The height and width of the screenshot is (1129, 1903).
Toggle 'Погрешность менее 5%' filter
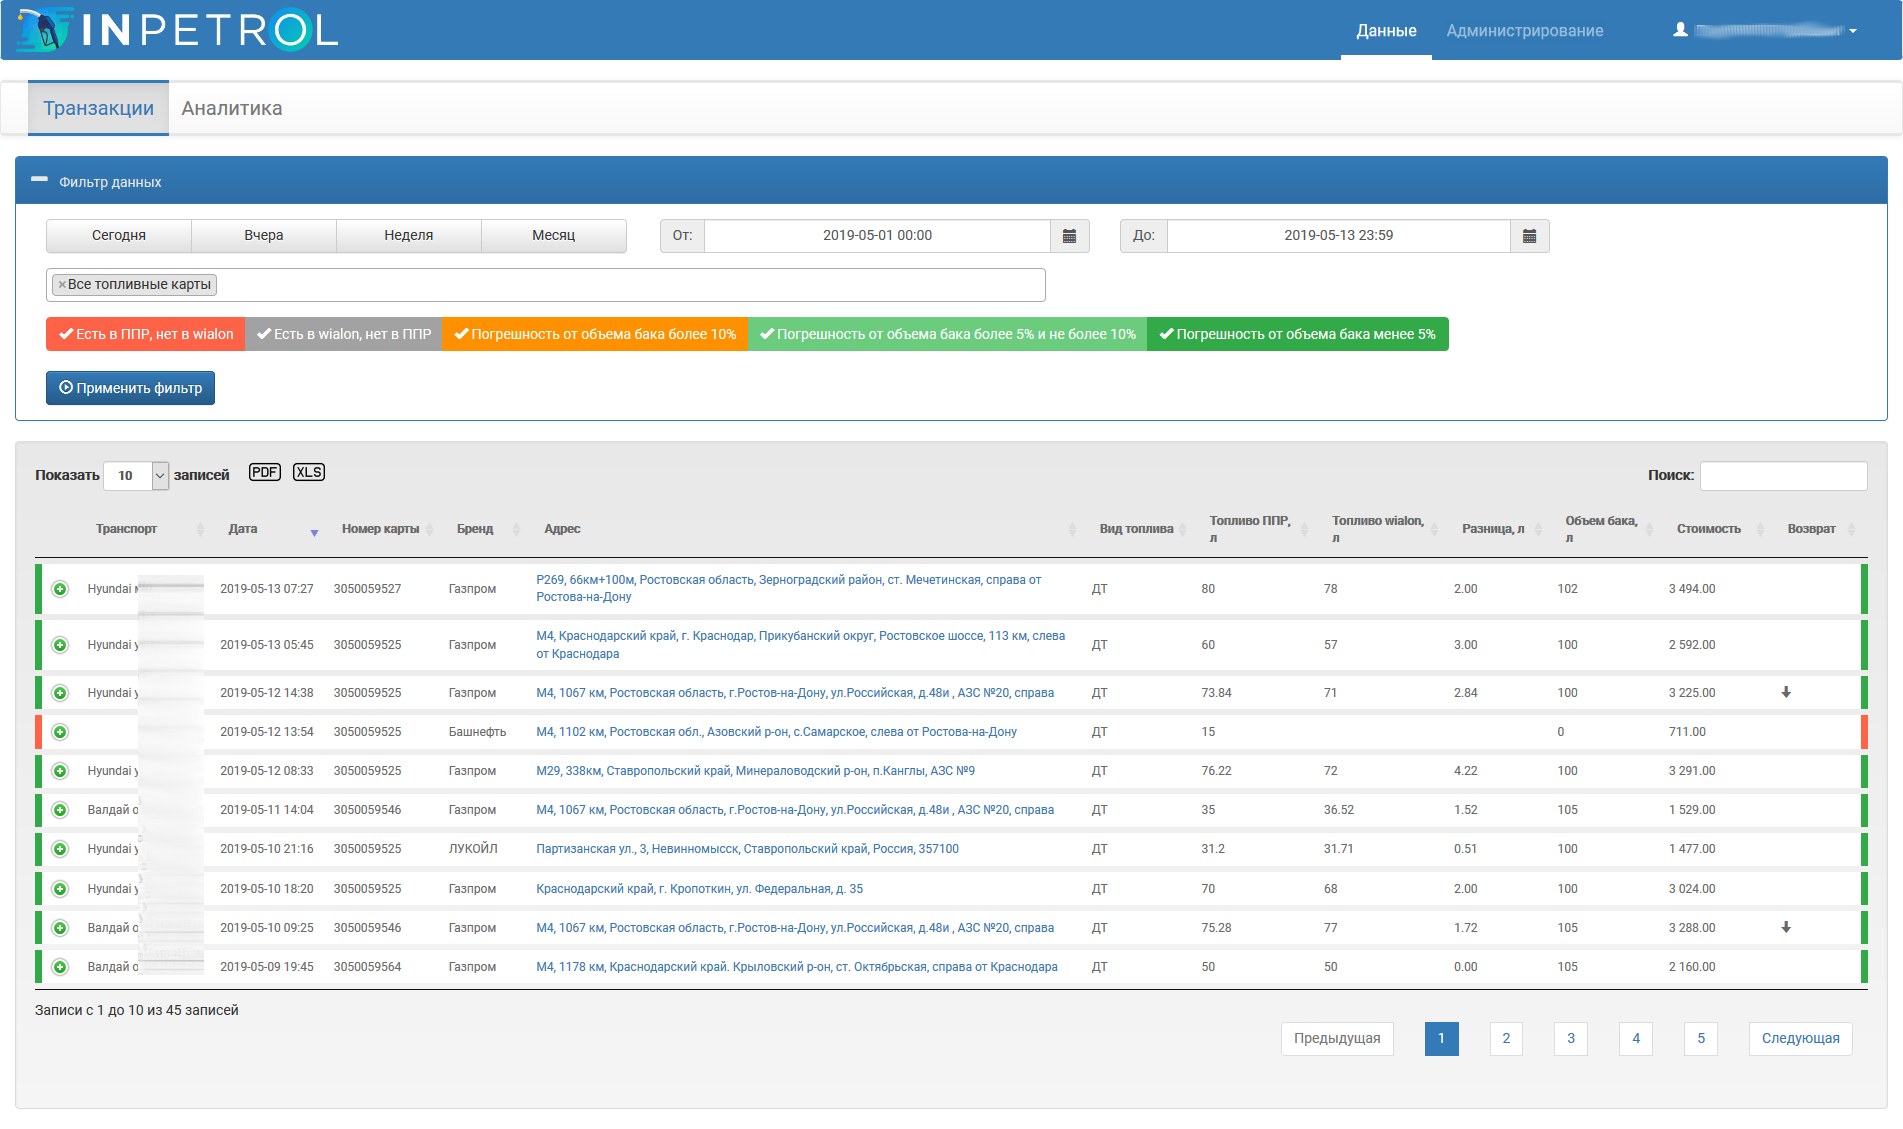(1298, 334)
